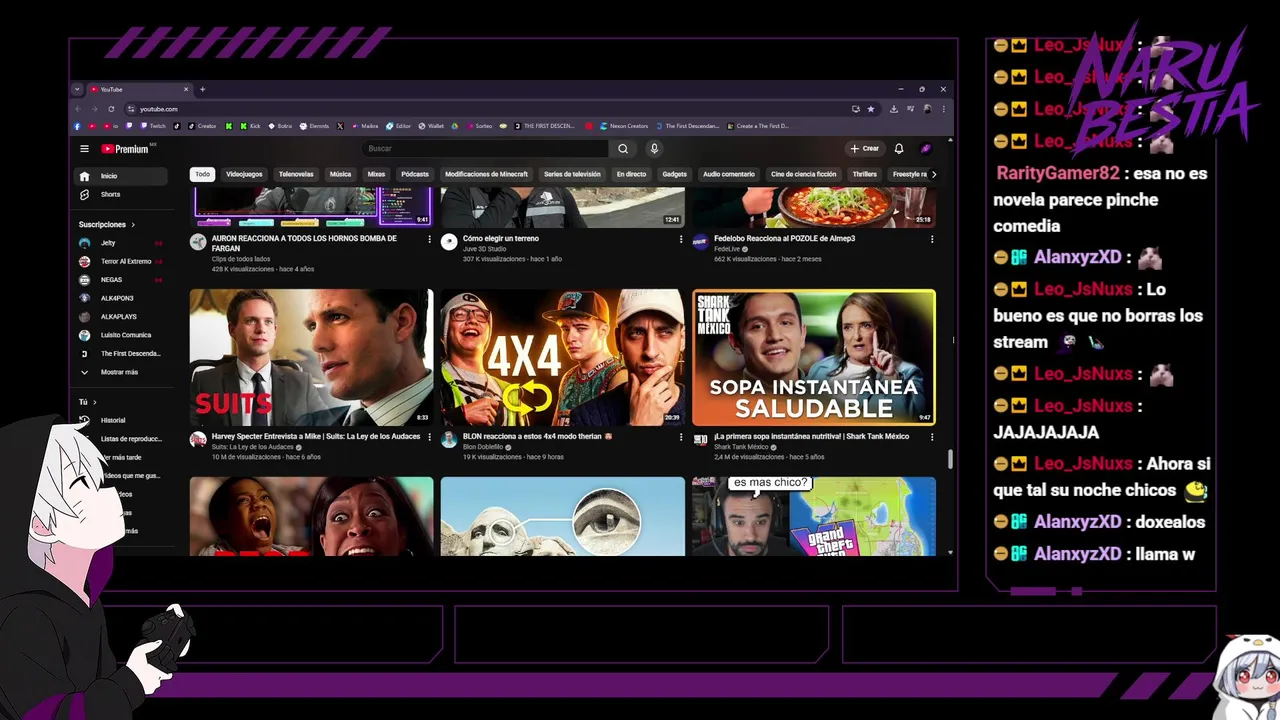Open Shorts in sidebar
Viewport: 1280px width, 720px height.
[122, 194]
